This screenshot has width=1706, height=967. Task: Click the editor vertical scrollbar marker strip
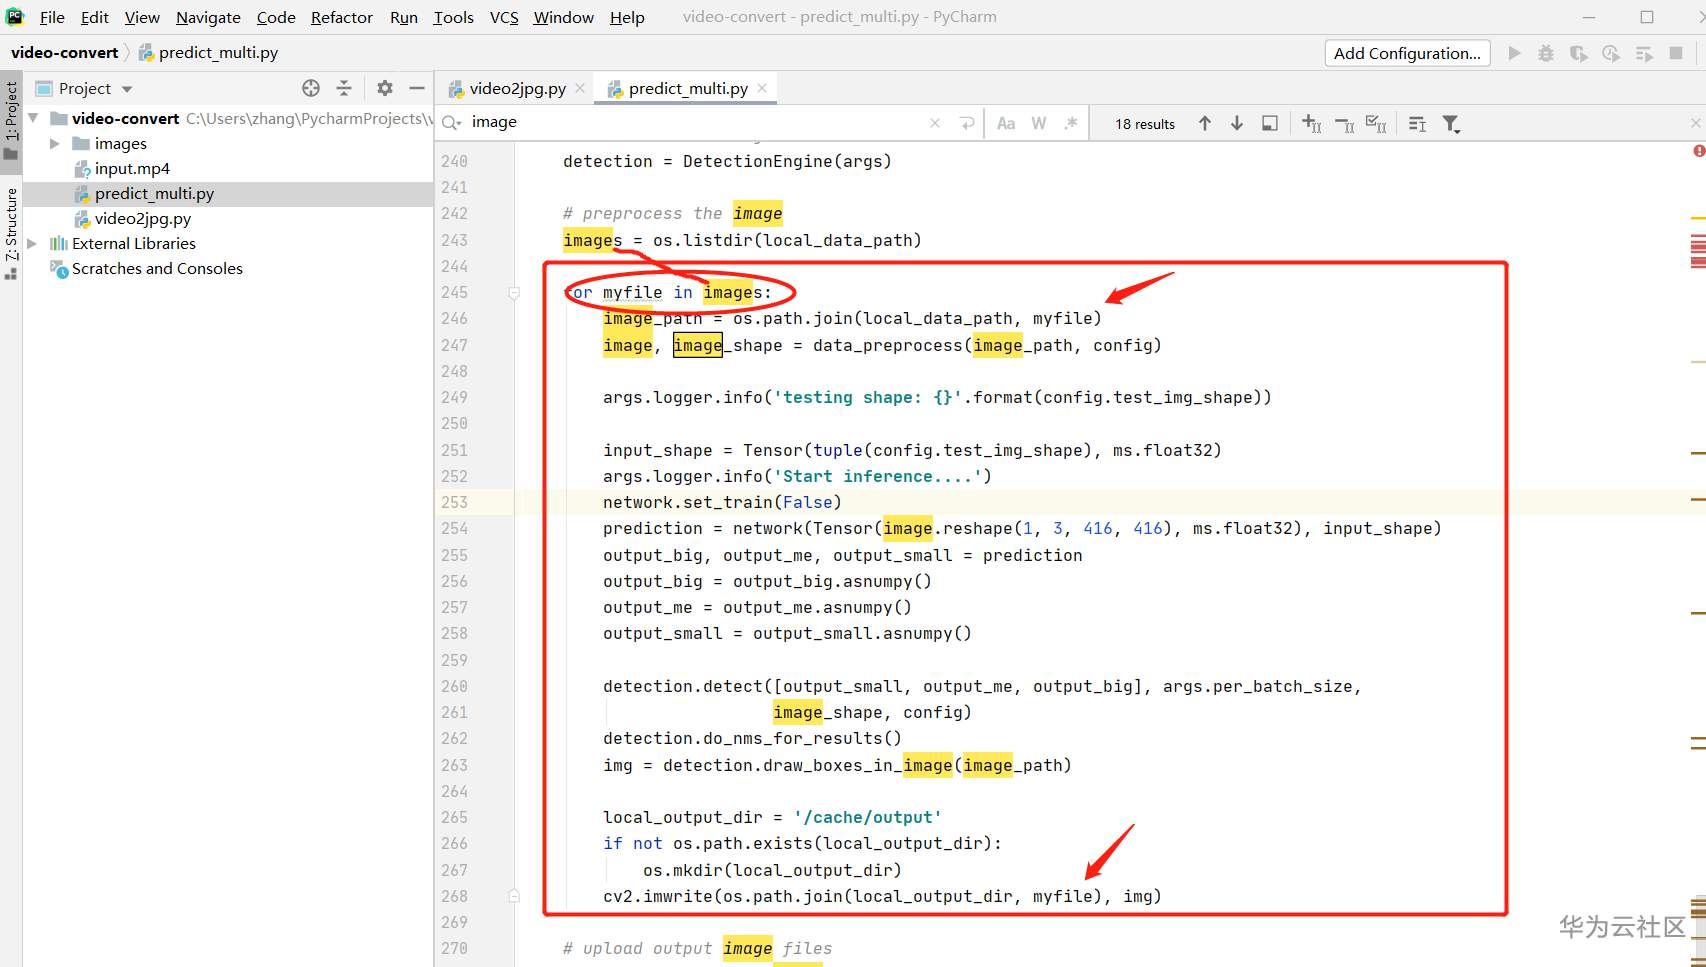[1698, 554]
